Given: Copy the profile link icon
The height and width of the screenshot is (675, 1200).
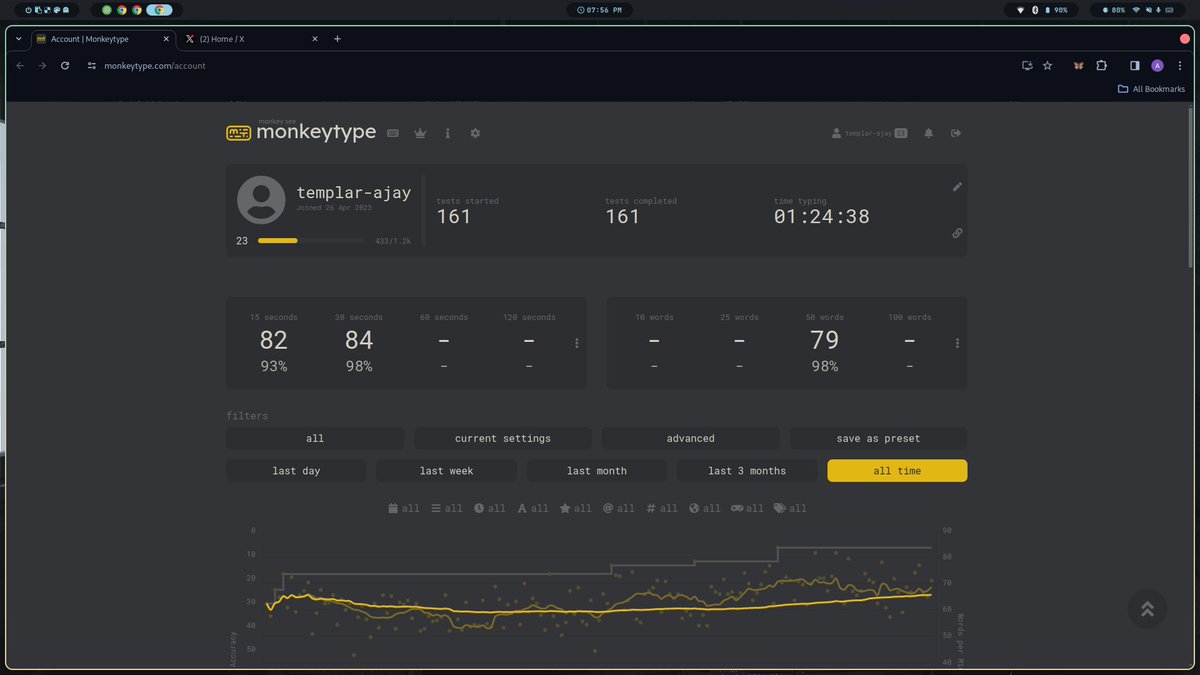Looking at the screenshot, I should [x=957, y=233].
